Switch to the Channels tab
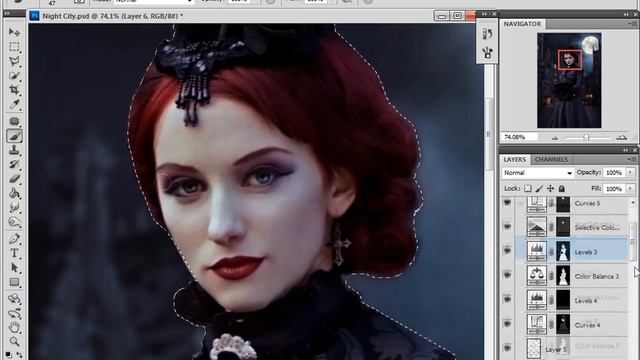This screenshot has width=640, height=360. [x=551, y=159]
